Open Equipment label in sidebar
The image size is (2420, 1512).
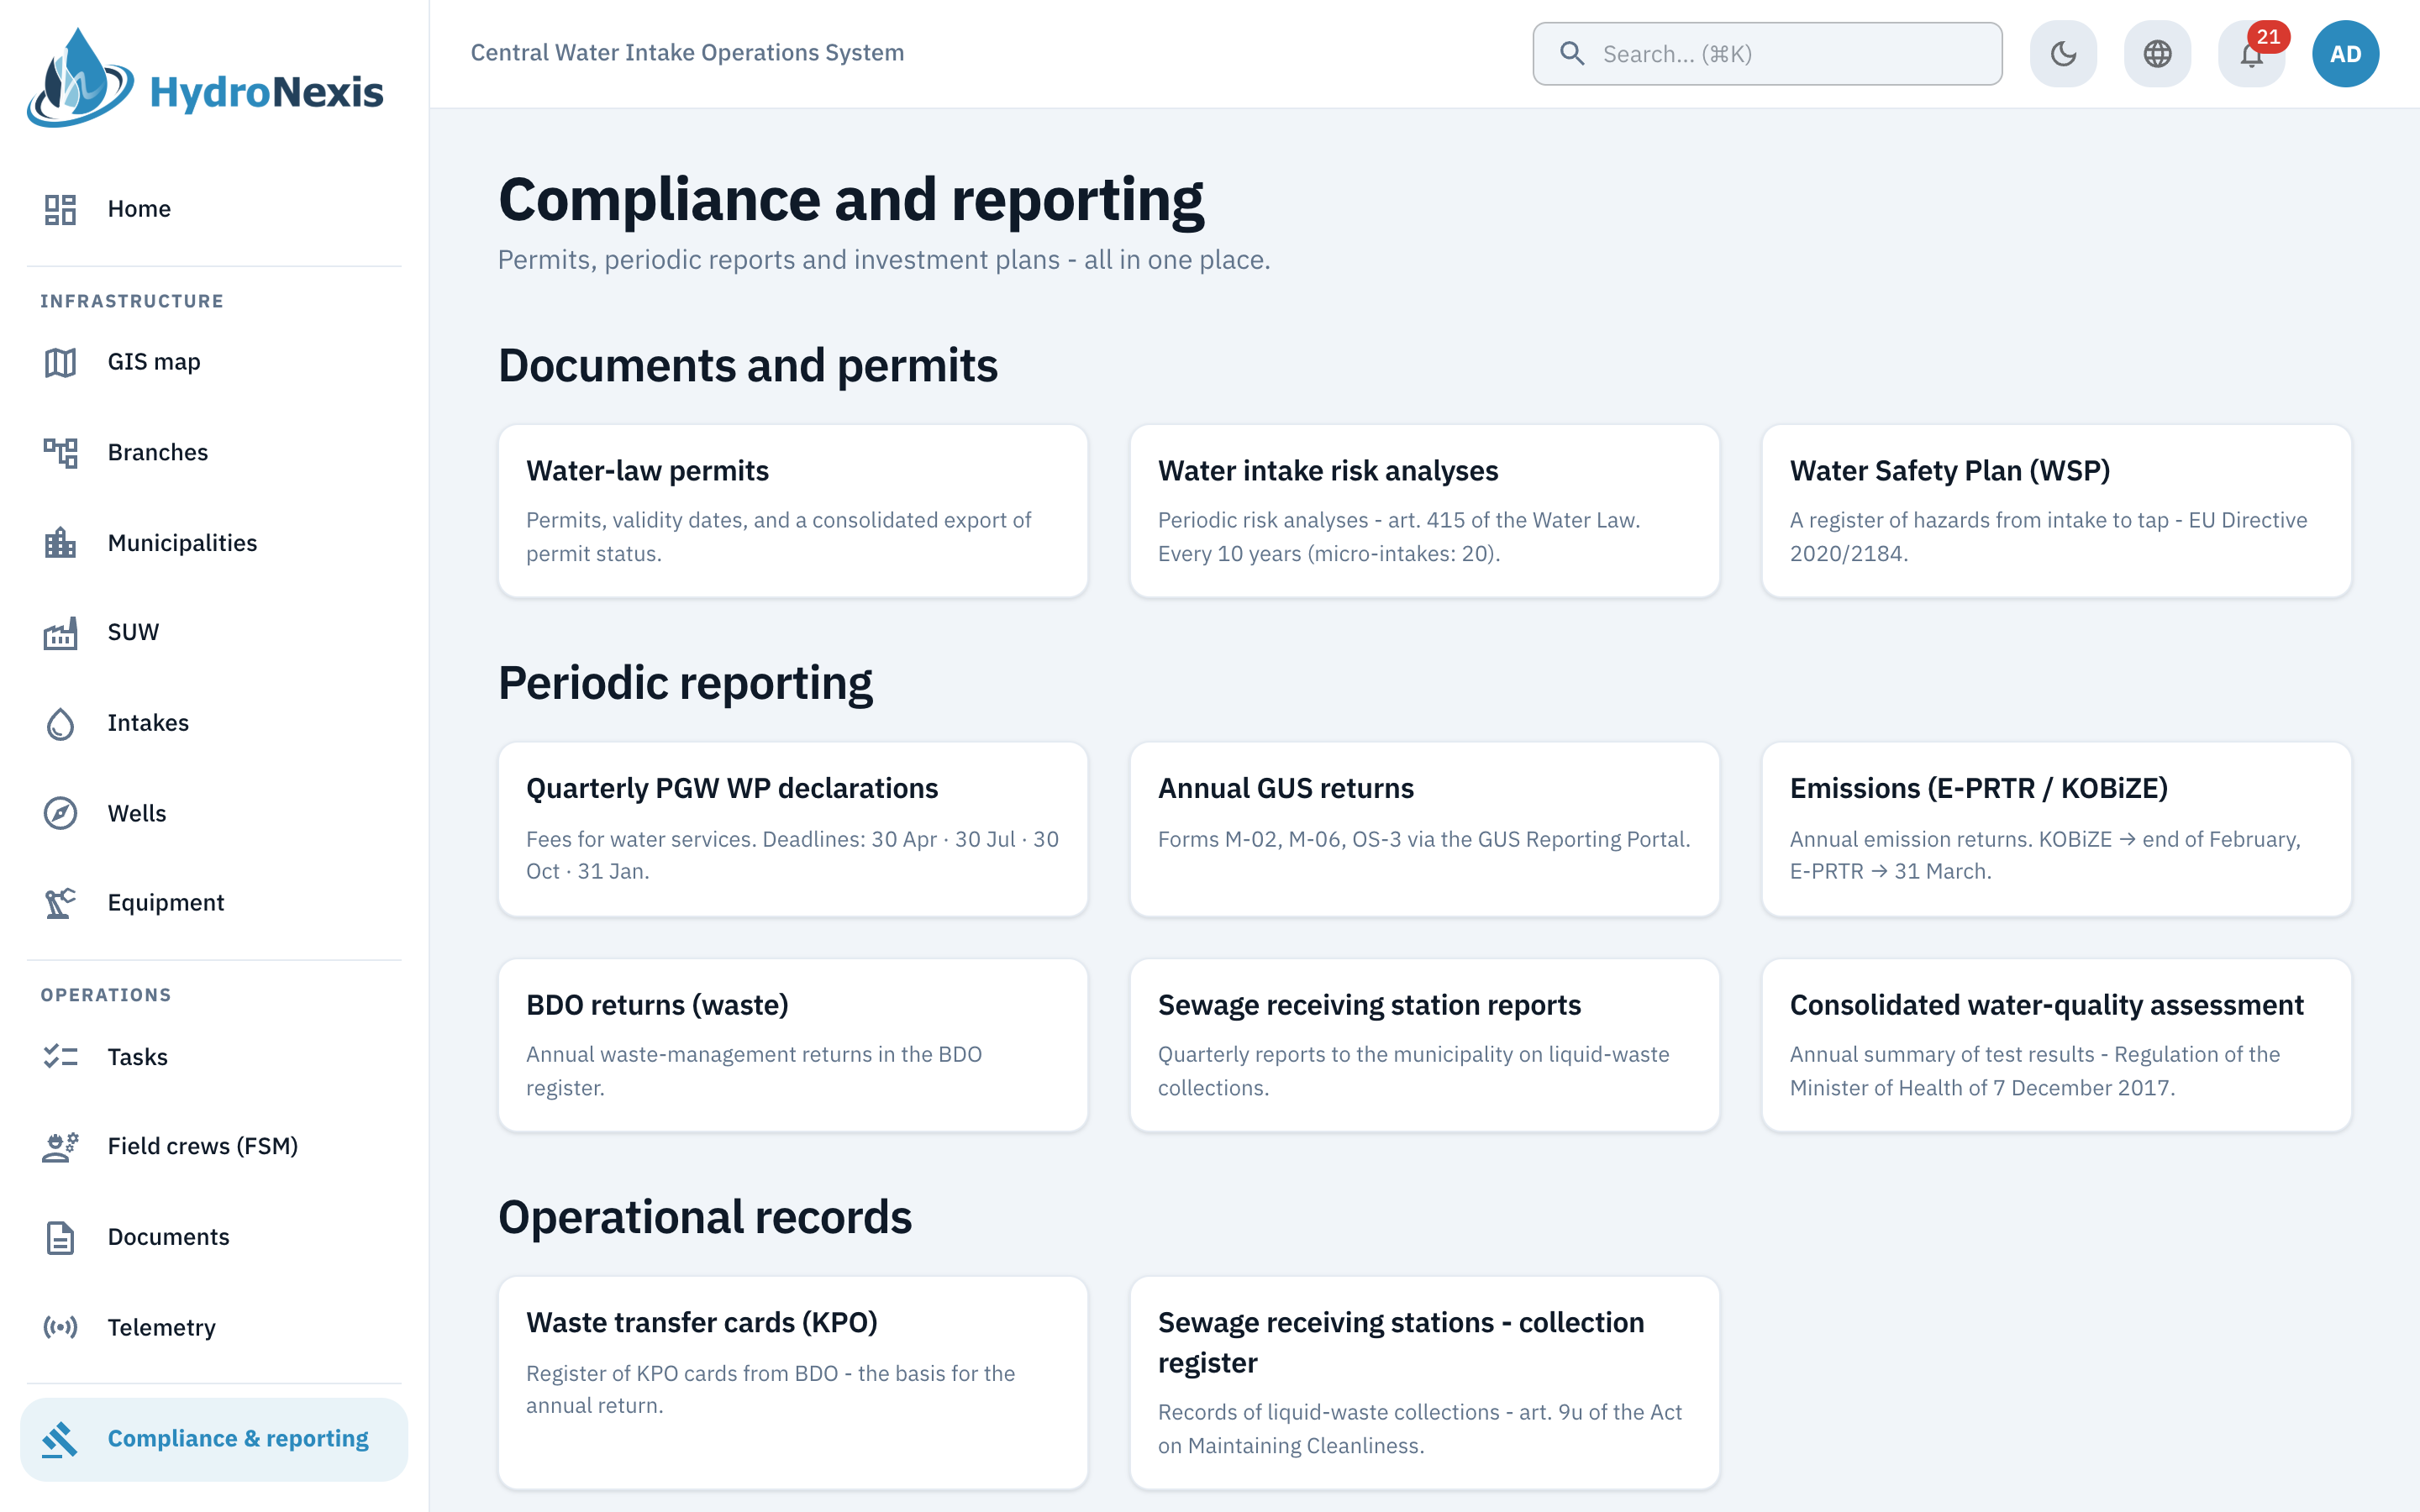click(x=166, y=903)
